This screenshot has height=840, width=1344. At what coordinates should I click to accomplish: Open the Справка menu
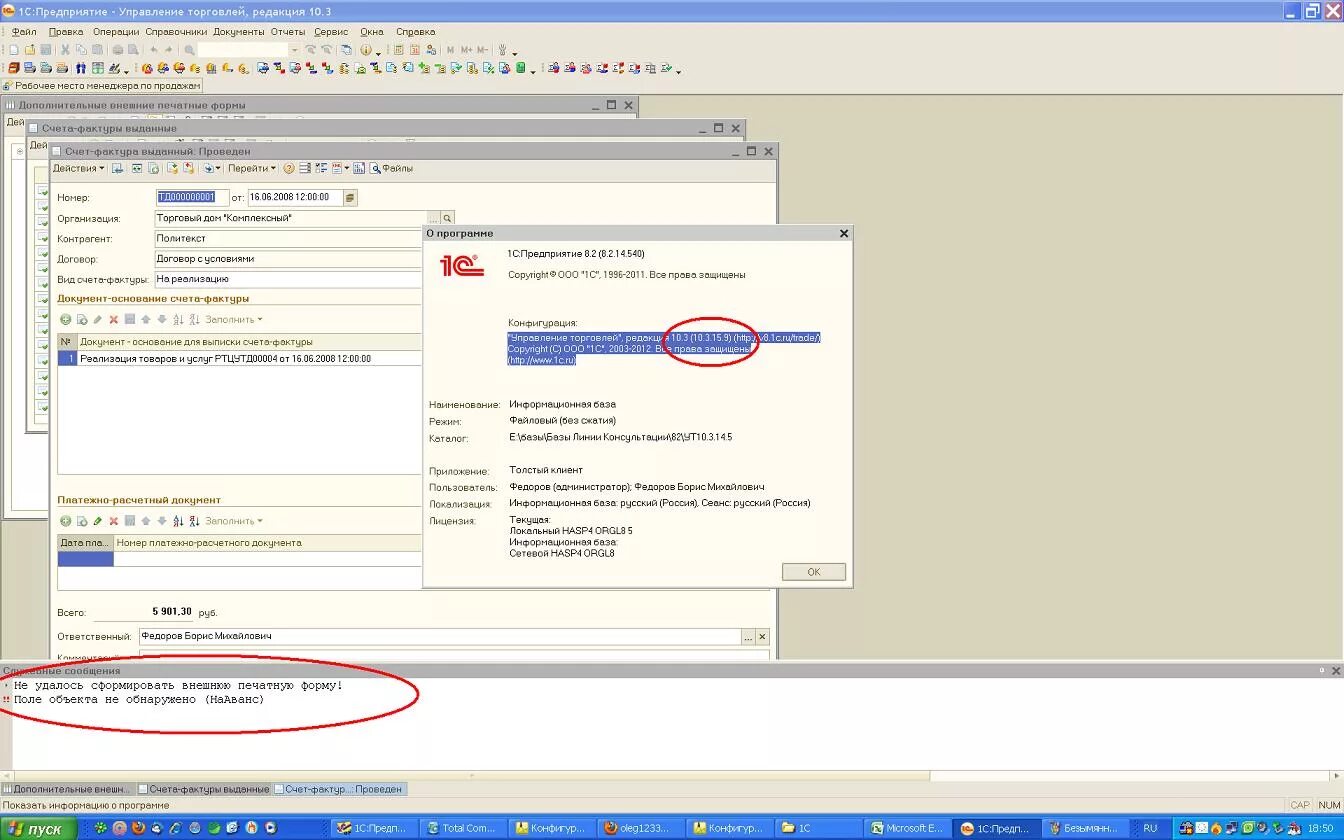(415, 32)
